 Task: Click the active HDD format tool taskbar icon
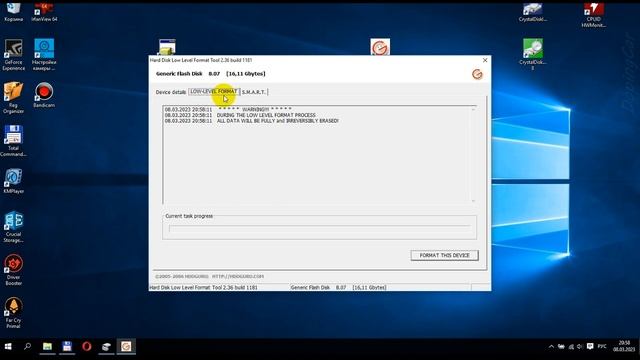[x=126, y=347]
